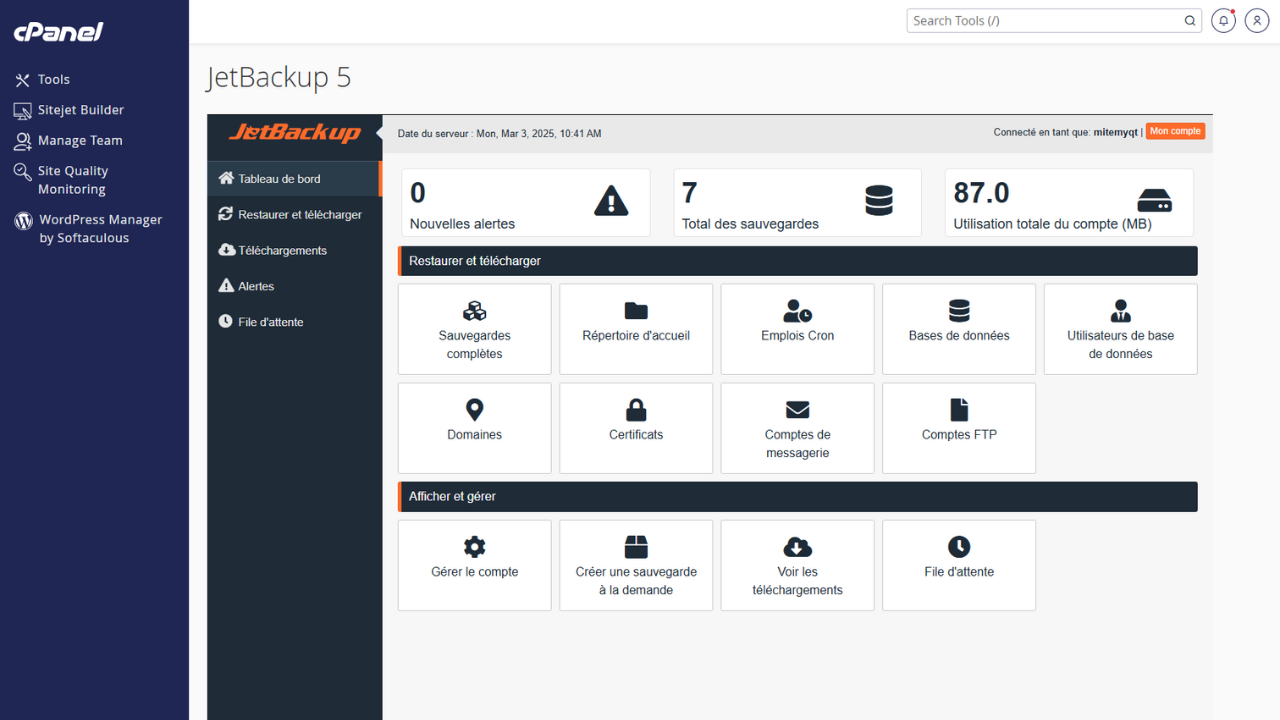Click the Site Quality Monitoring magnifier icon

click(x=22, y=172)
